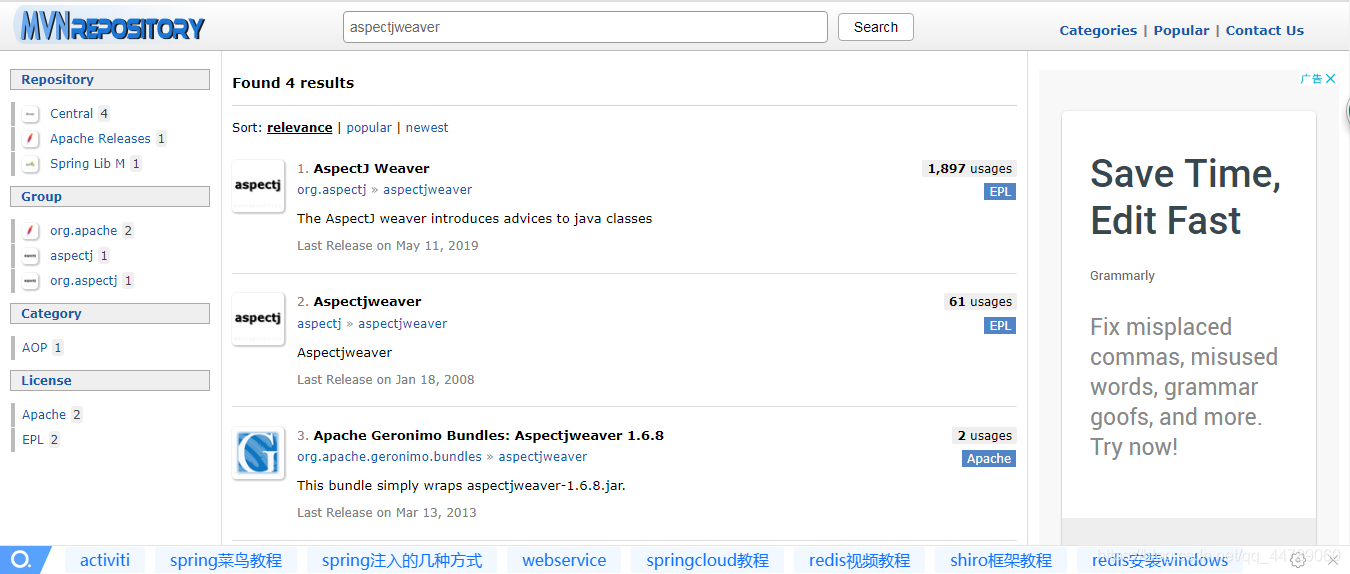Open aspectjweaver artifact link in first result

click(x=427, y=190)
